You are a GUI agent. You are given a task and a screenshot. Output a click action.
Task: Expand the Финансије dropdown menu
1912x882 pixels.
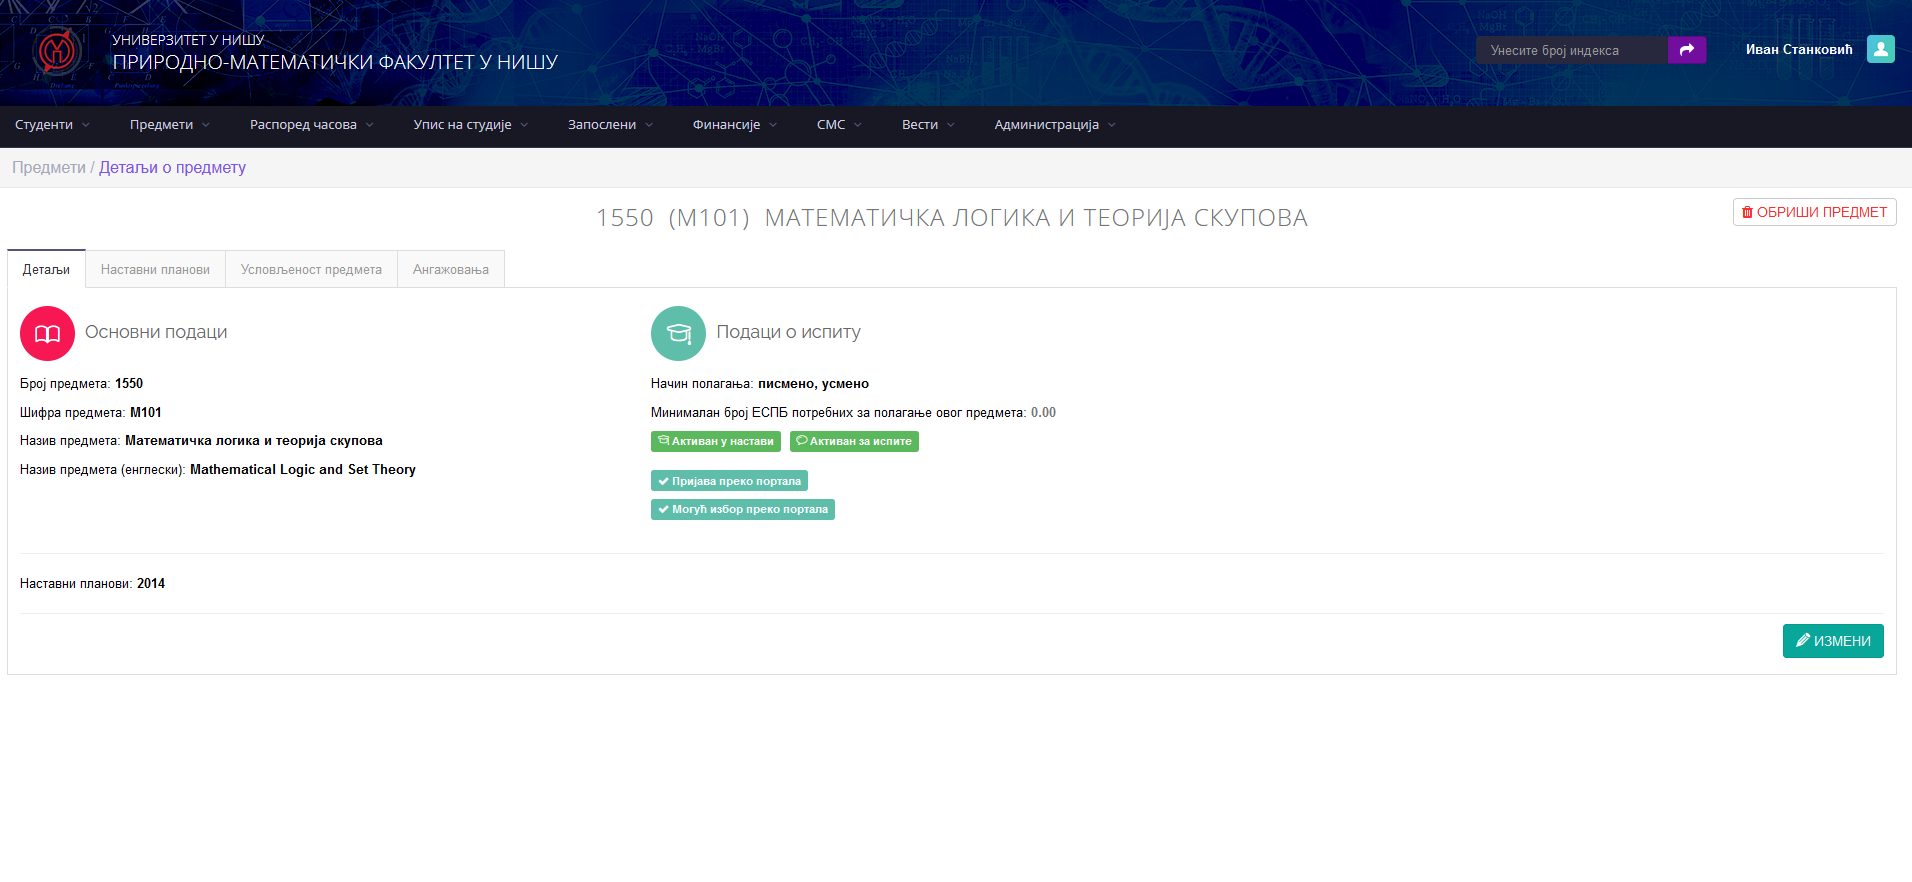(734, 125)
